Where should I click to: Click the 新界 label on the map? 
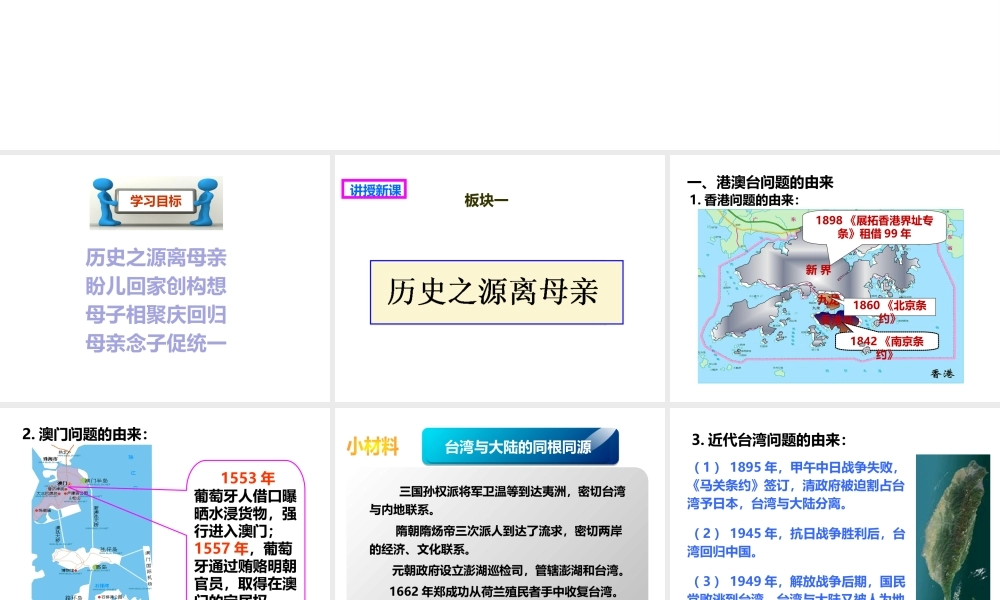[x=818, y=270]
